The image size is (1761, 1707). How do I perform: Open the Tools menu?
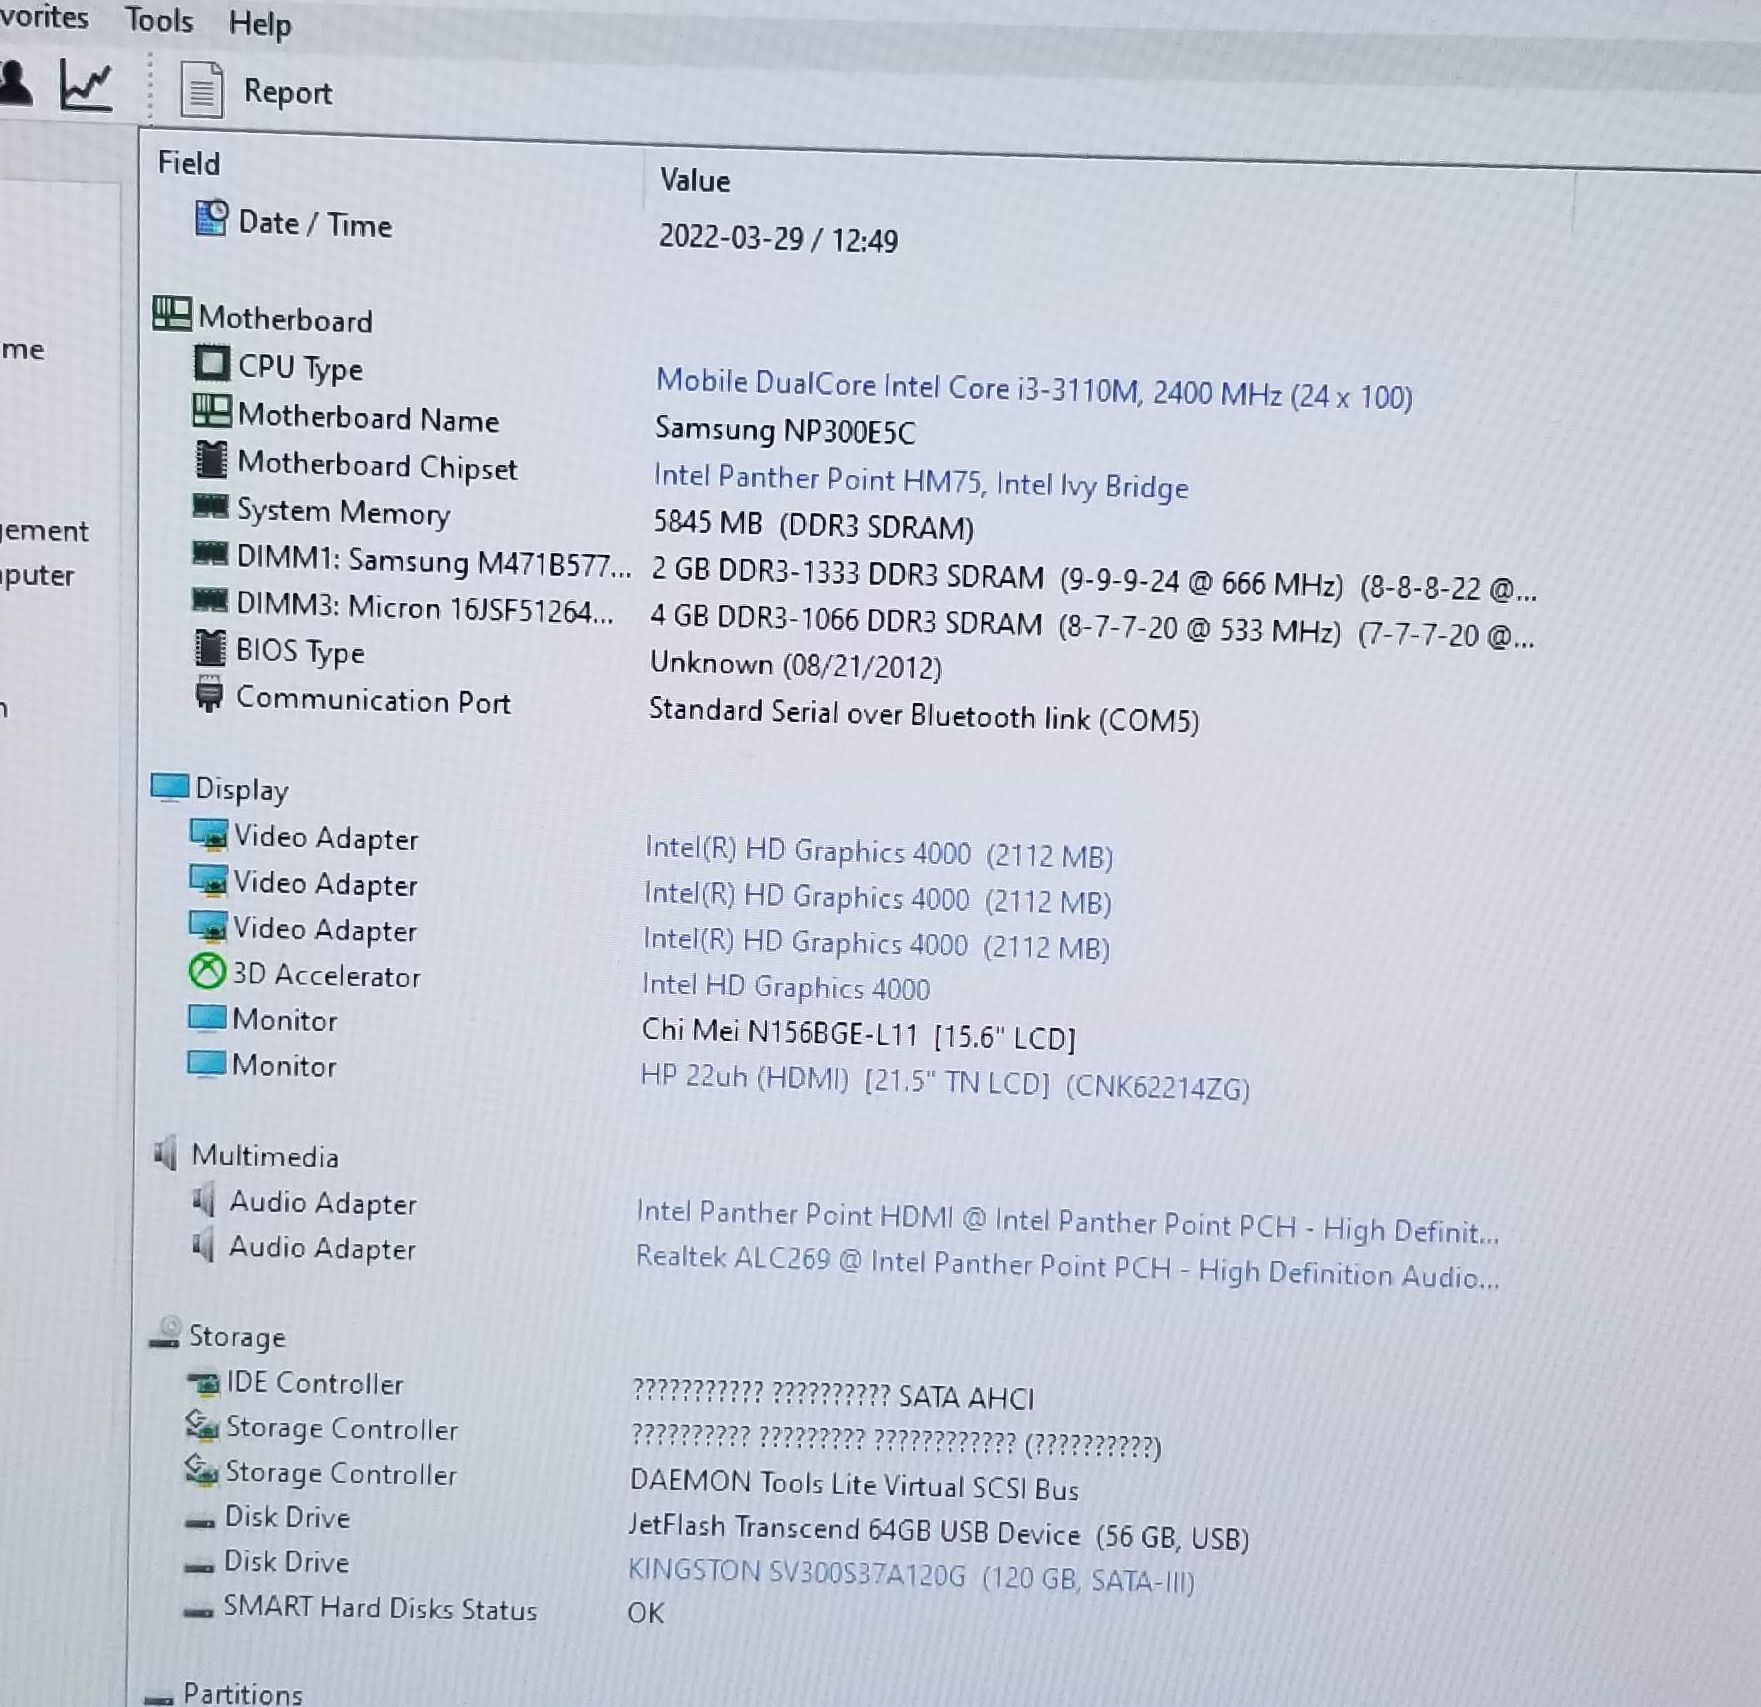pyautogui.click(x=158, y=19)
